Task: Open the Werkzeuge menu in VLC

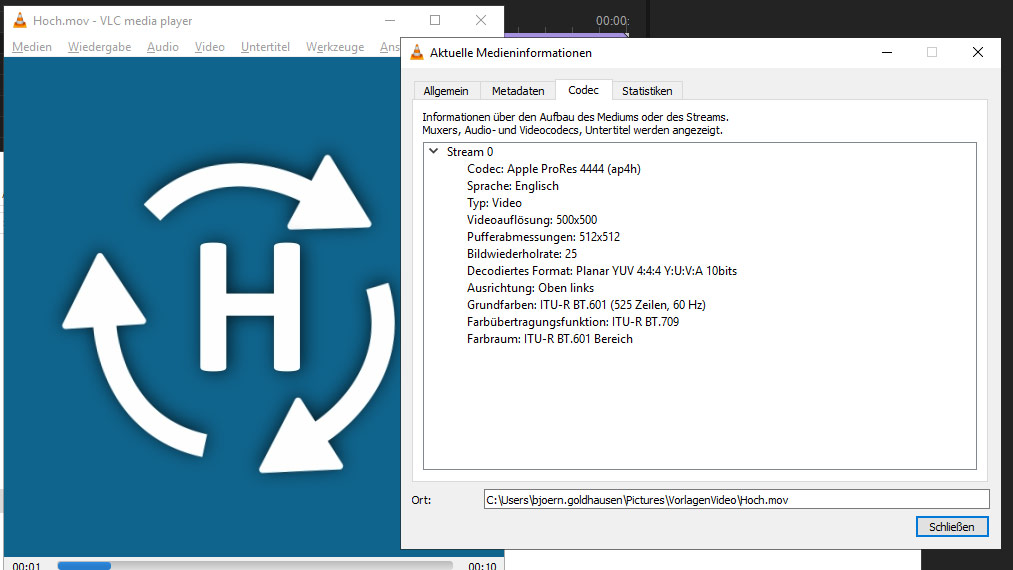Action: point(335,47)
